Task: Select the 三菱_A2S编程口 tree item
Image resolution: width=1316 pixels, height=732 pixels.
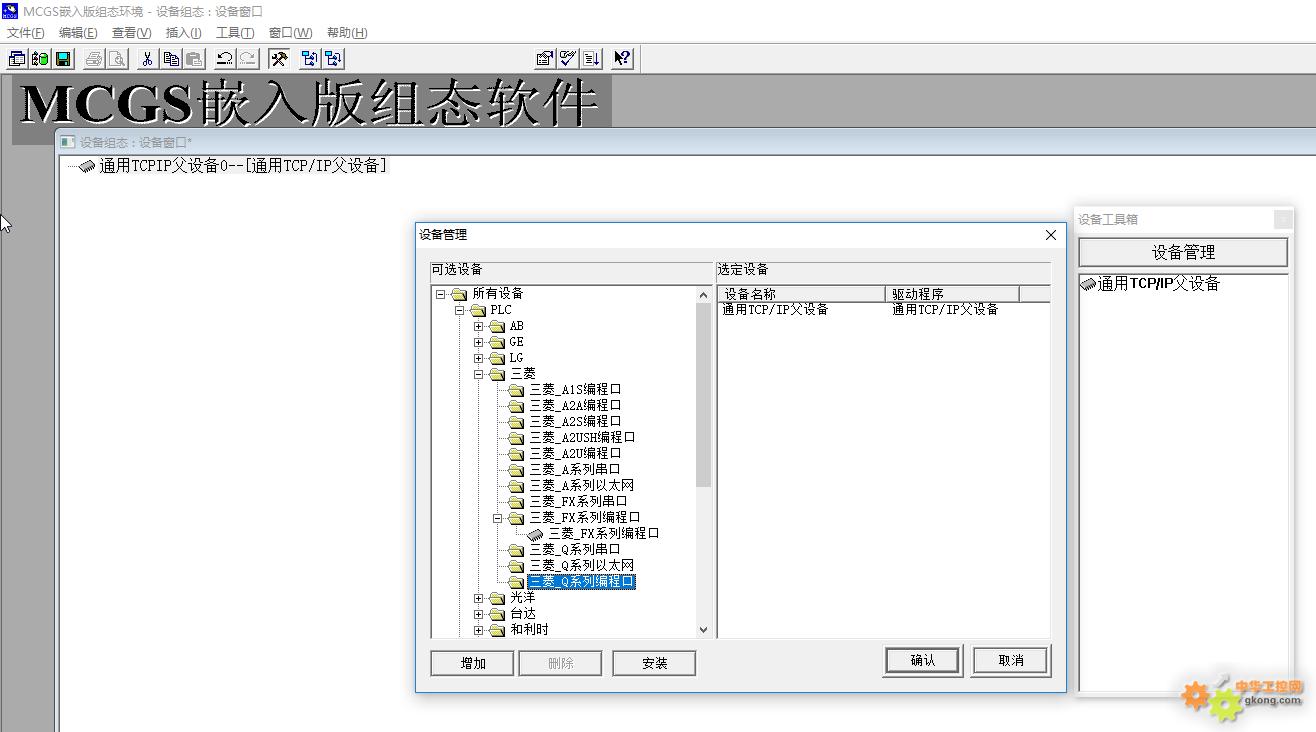Action: click(x=575, y=422)
